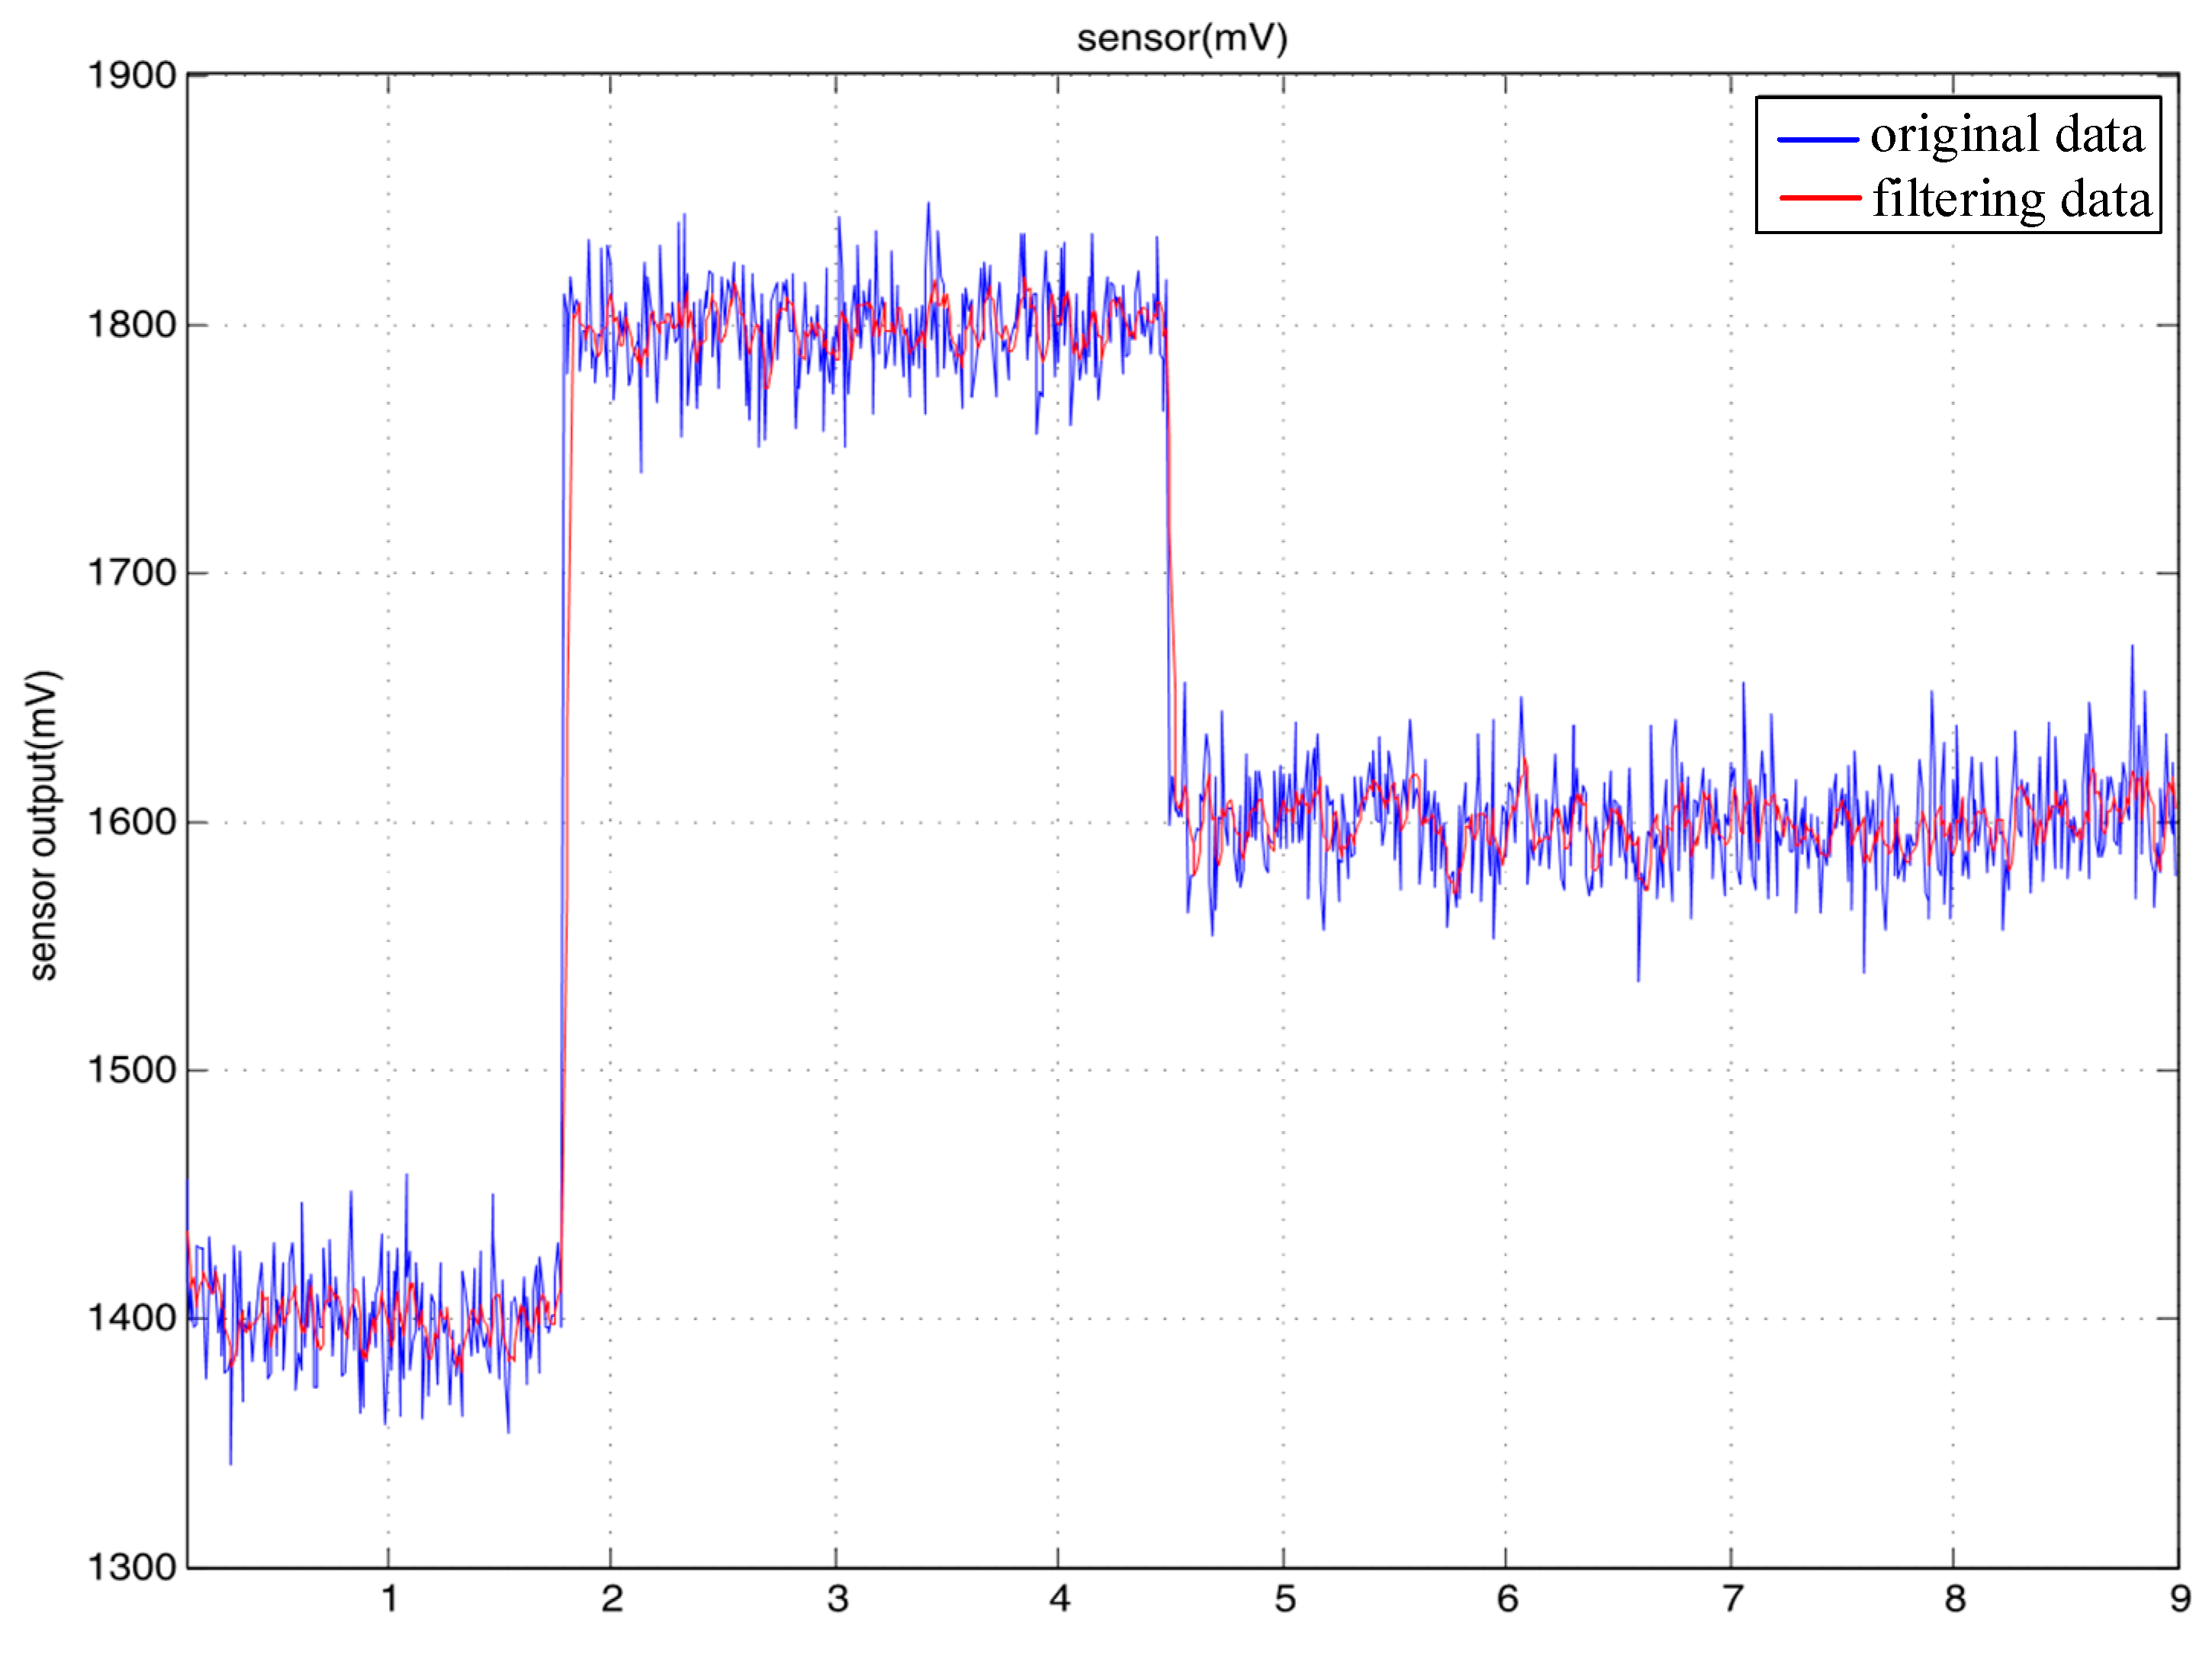Click x-axis tick label 9

click(x=2180, y=1599)
